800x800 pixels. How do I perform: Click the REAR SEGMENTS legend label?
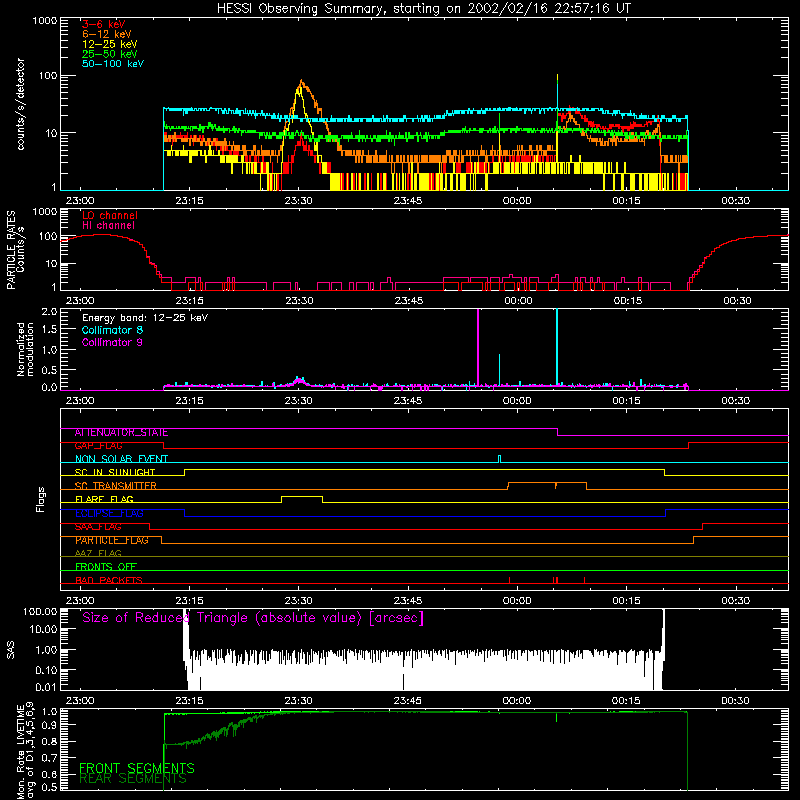click(133, 779)
